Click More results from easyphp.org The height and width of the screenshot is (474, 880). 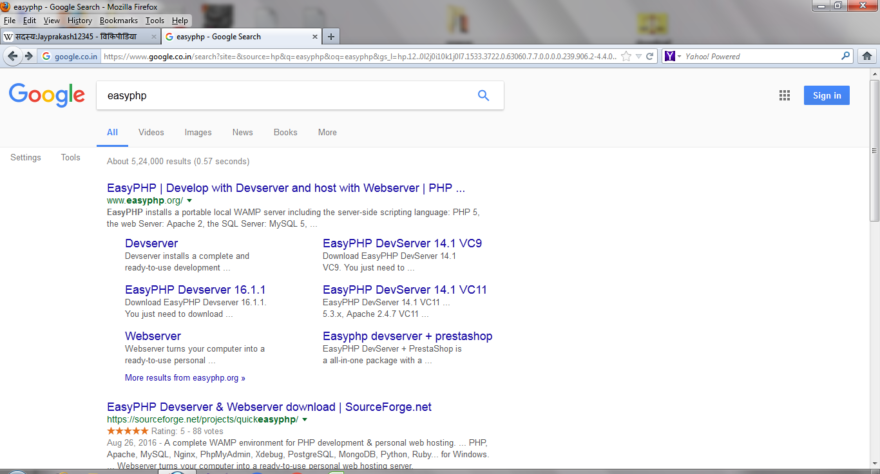coord(185,378)
